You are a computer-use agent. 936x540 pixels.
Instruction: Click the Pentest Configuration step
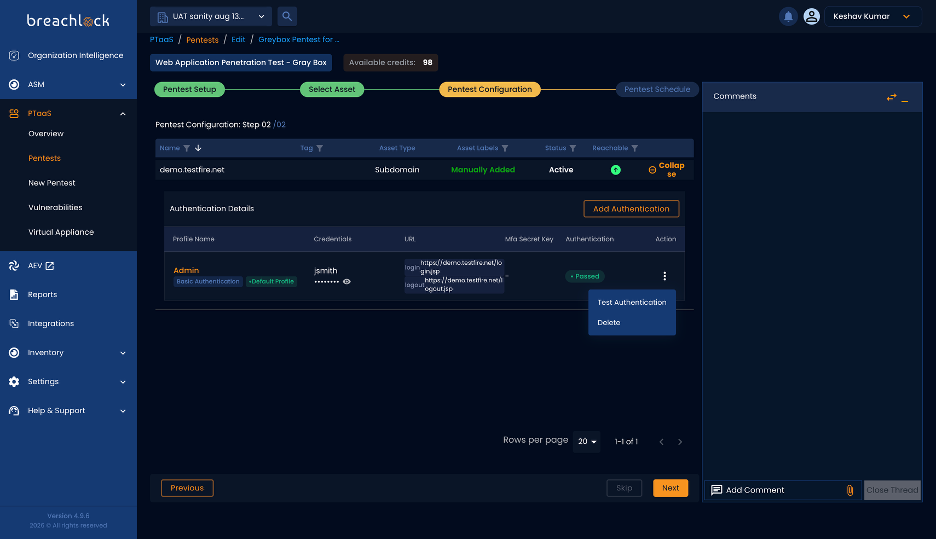489,90
